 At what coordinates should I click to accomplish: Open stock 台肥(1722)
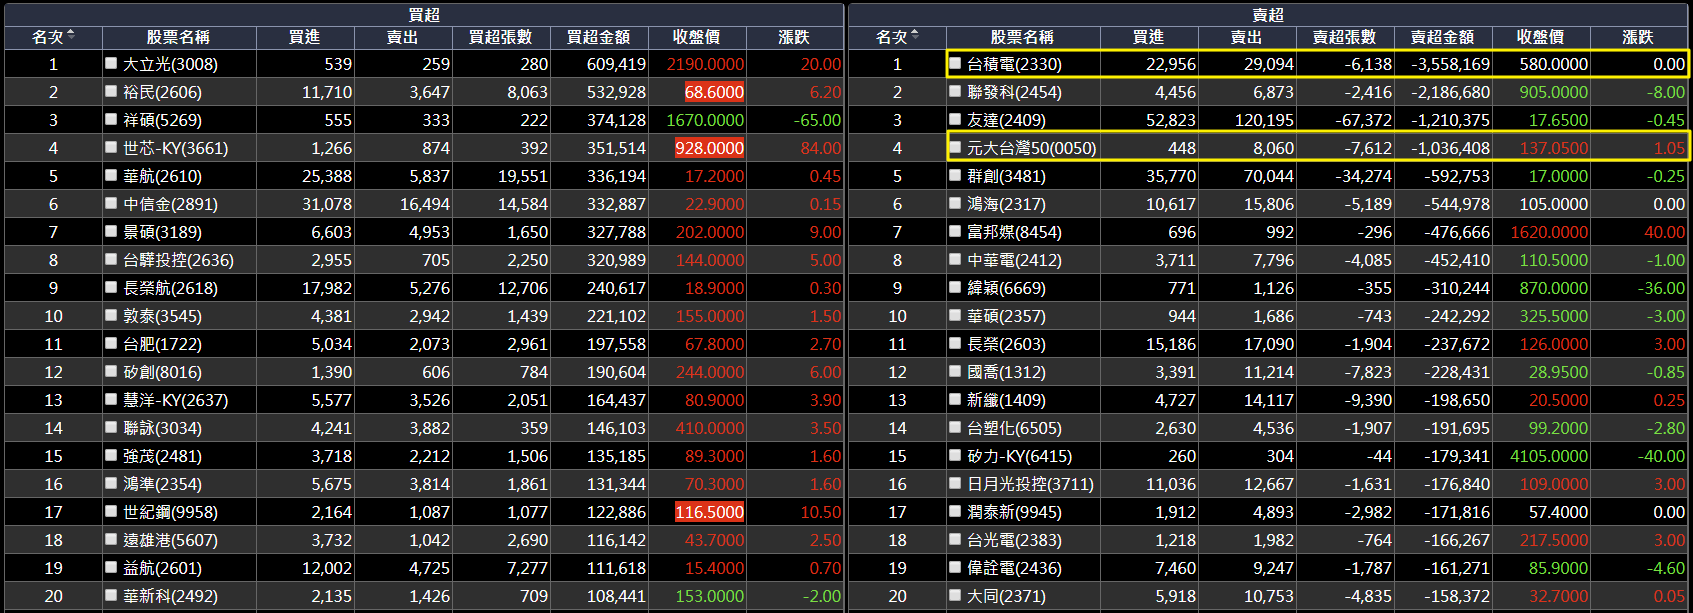coord(162,344)
